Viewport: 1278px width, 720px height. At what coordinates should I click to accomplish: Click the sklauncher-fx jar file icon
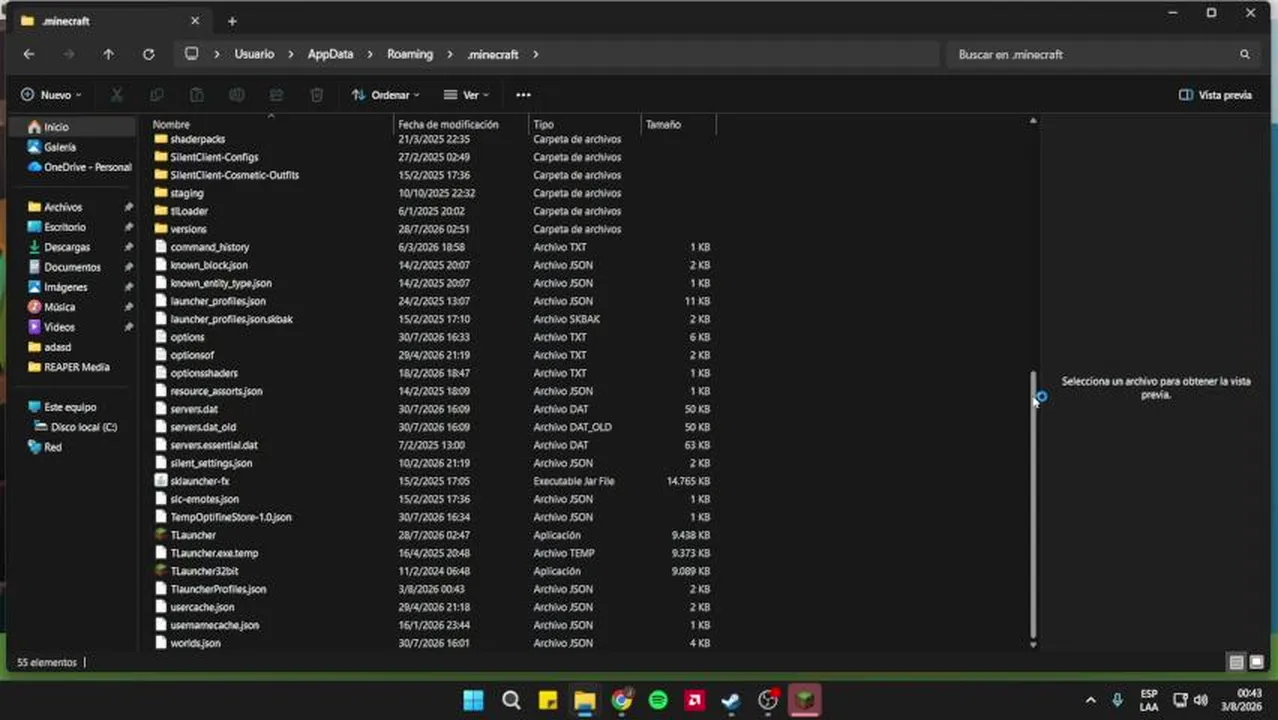click(x=161, y=481)
